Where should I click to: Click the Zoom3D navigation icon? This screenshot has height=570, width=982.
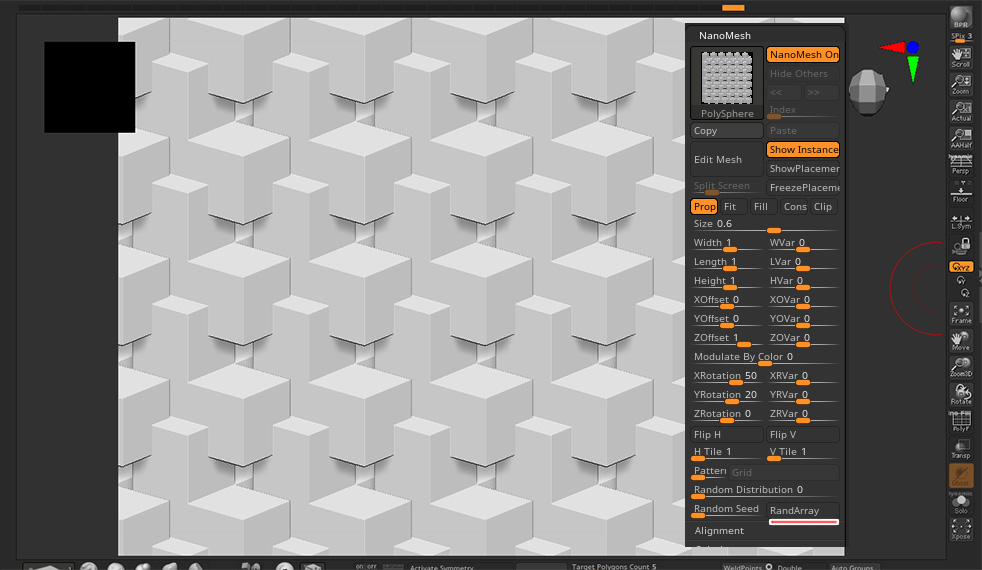click(961, 366)
